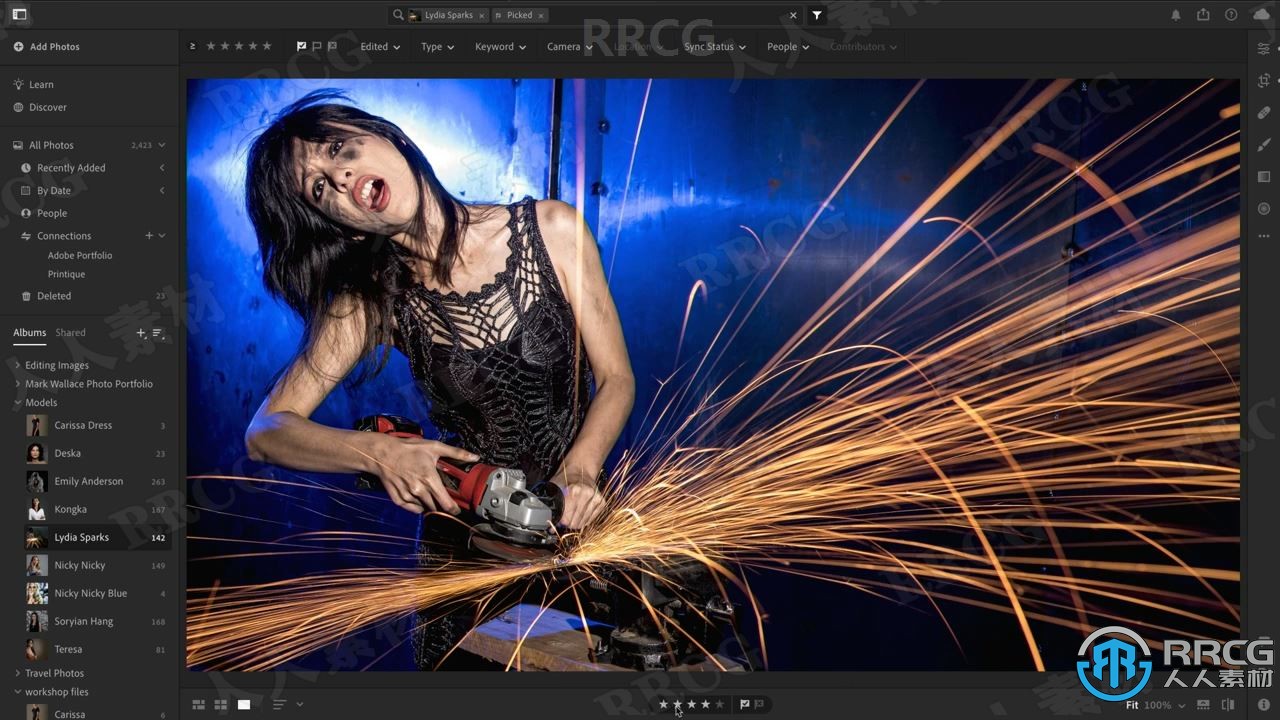Click Add Photos button

[47, 46]
